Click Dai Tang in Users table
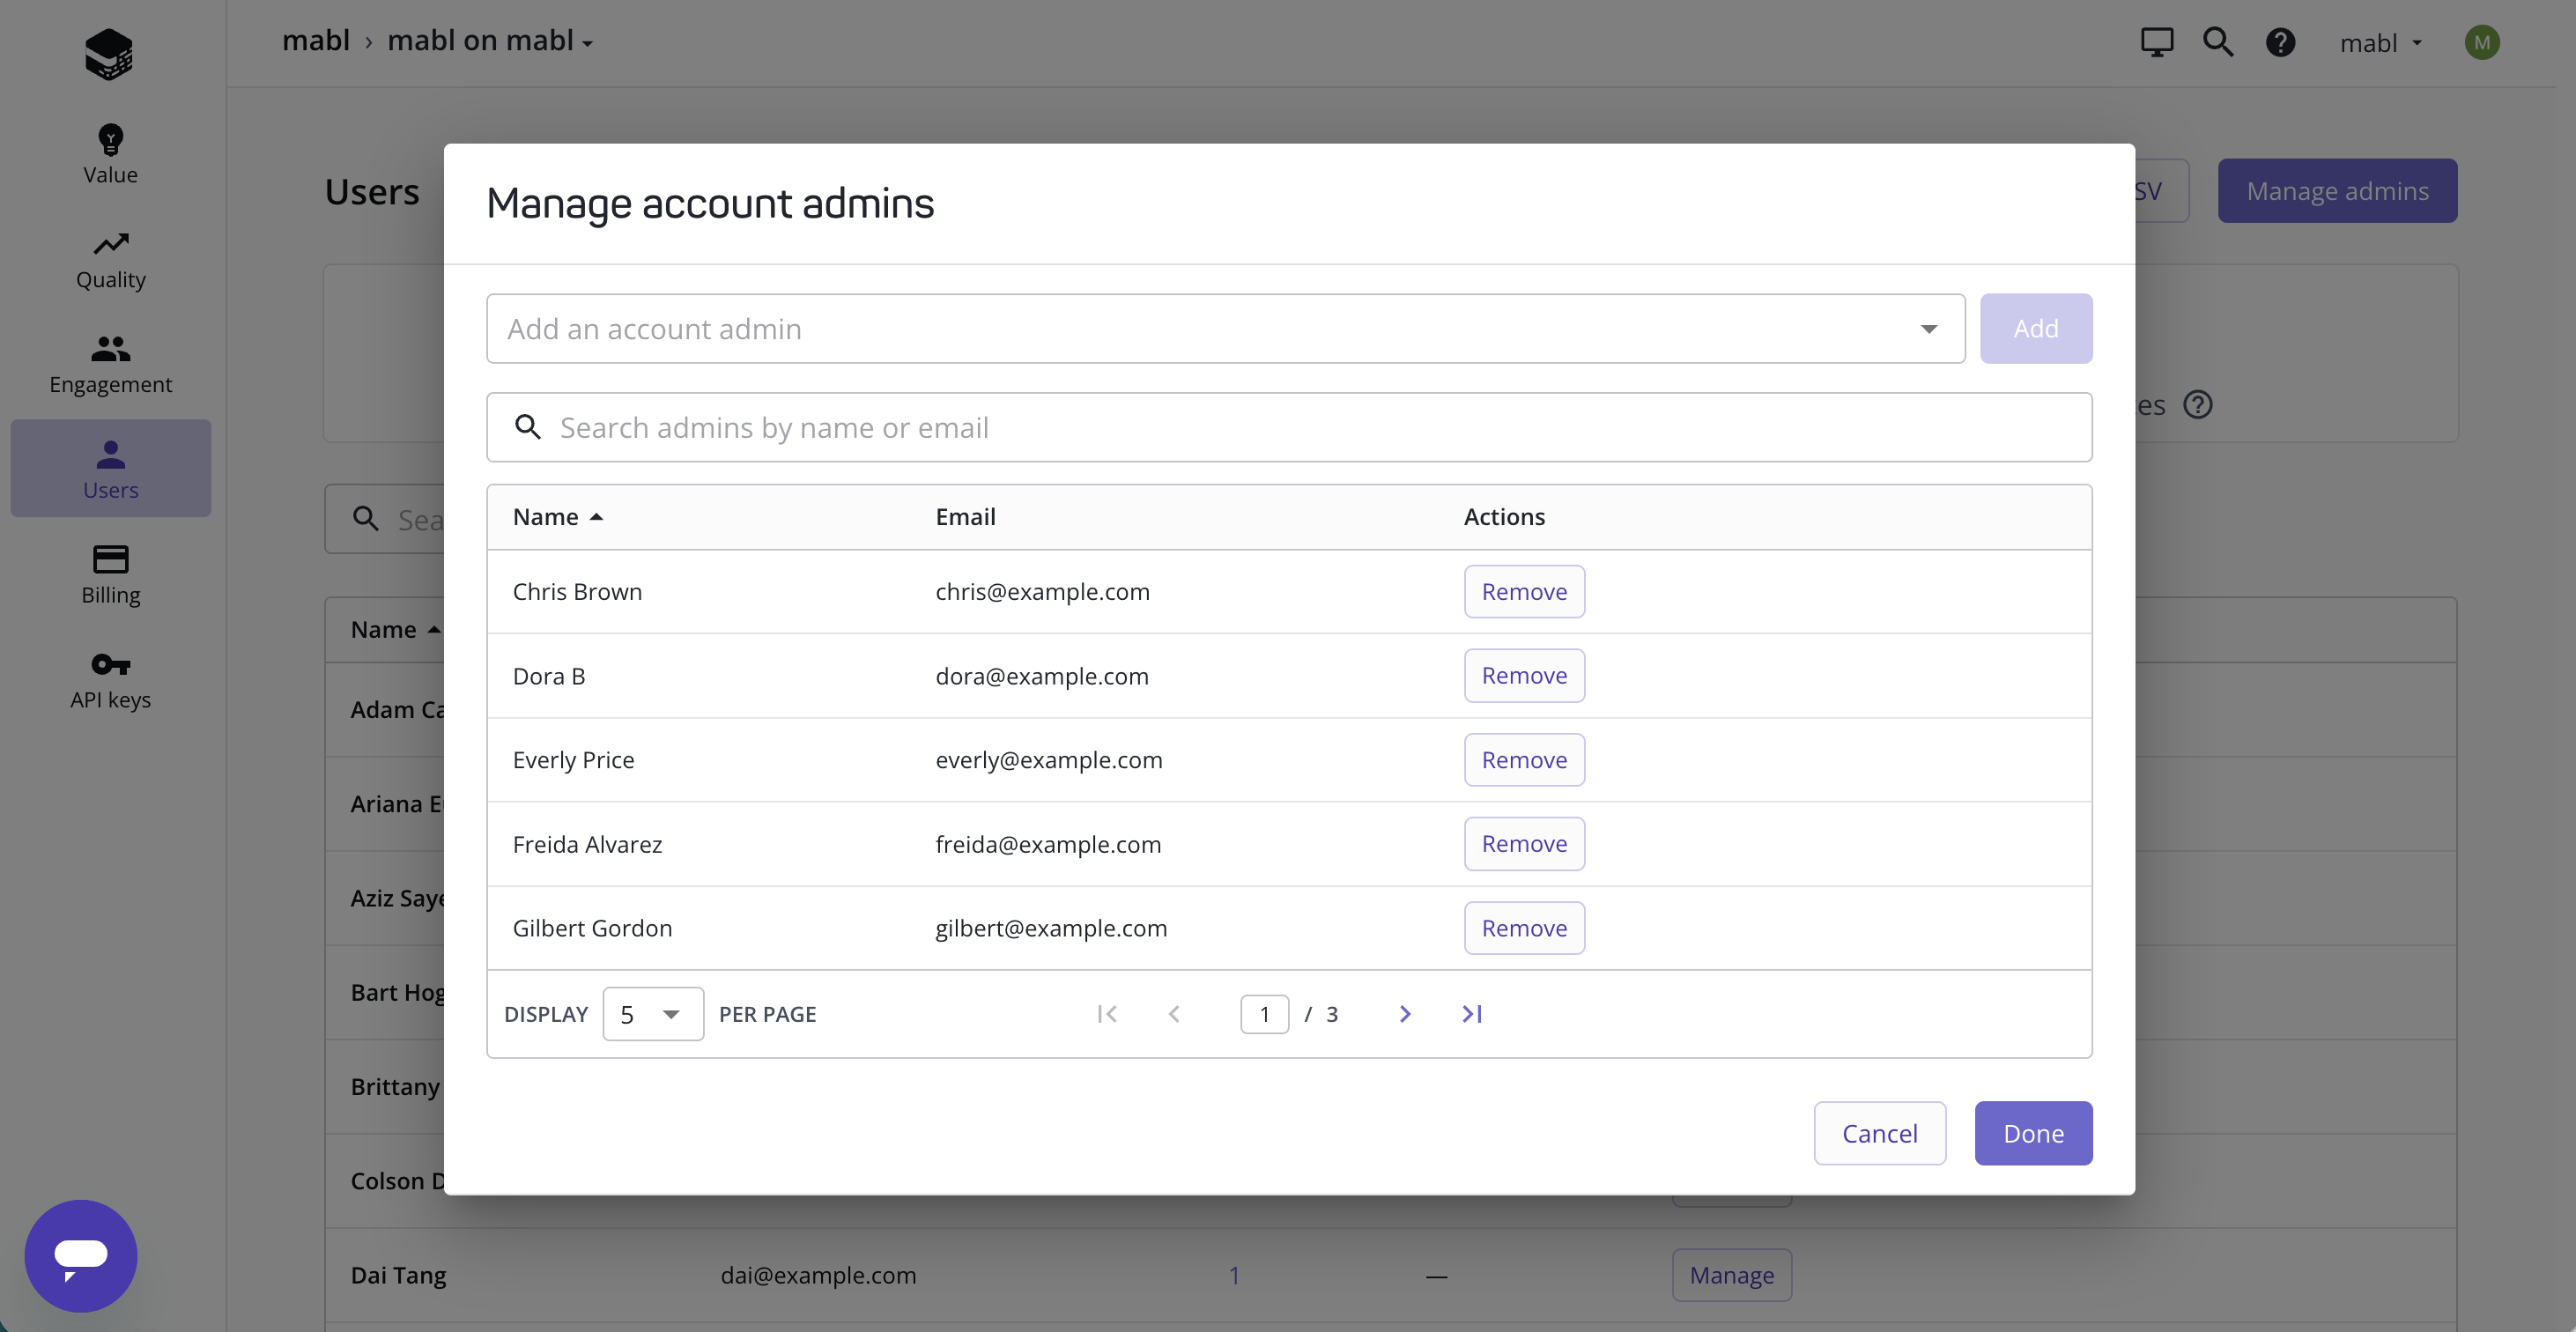 tap(398, 1275)
